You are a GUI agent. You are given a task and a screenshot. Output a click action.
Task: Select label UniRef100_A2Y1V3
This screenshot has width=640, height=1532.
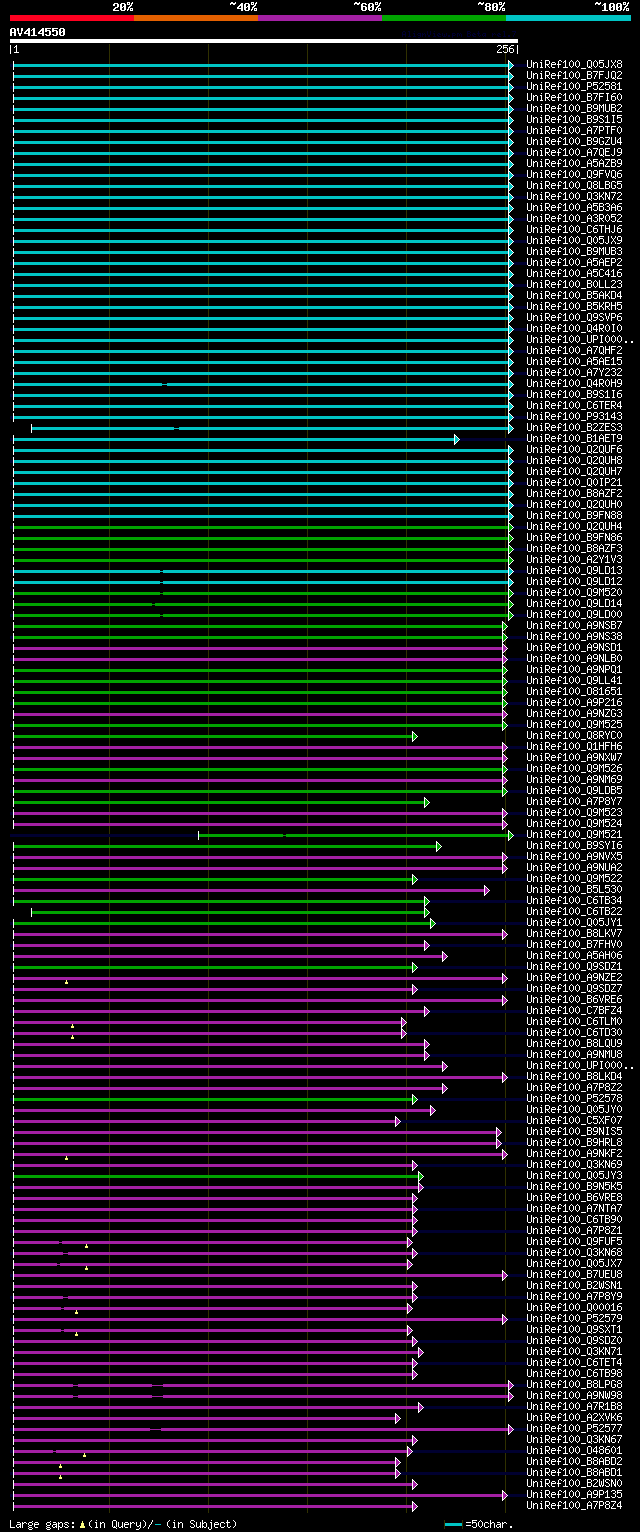(574, 559)
